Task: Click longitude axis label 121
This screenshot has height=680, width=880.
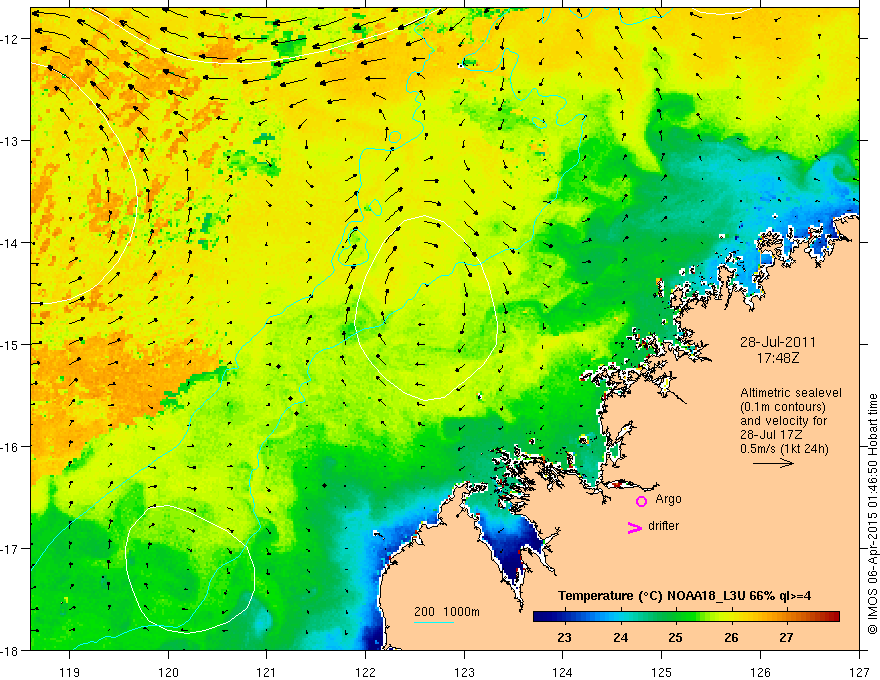Action: [267, 672]
